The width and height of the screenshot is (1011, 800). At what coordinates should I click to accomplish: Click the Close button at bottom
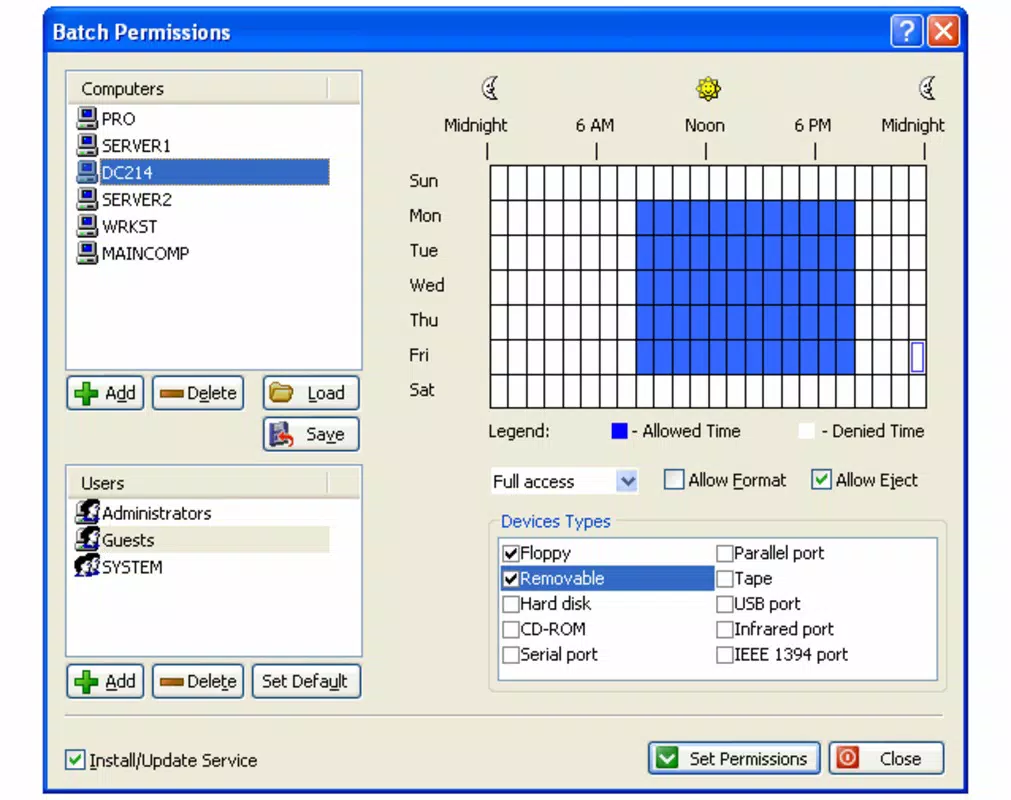[x=887, y=758]
